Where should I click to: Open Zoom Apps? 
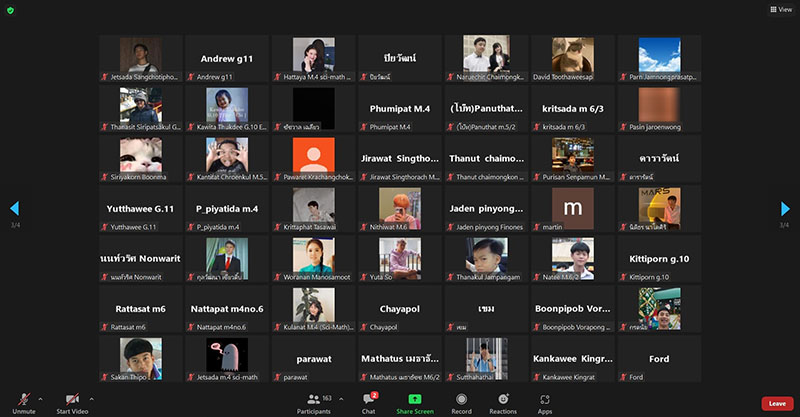point(545,401)
